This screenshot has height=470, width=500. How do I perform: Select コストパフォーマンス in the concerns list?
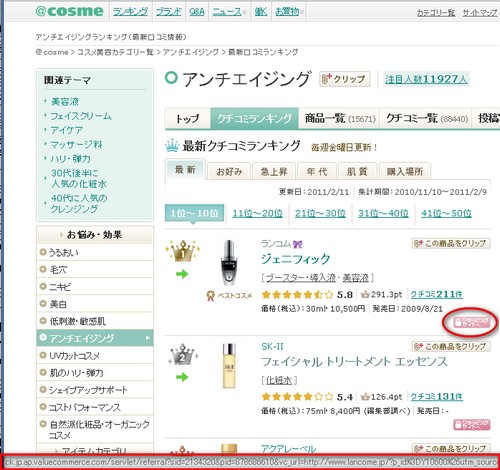pyautogui.click(x=95, y=407)
